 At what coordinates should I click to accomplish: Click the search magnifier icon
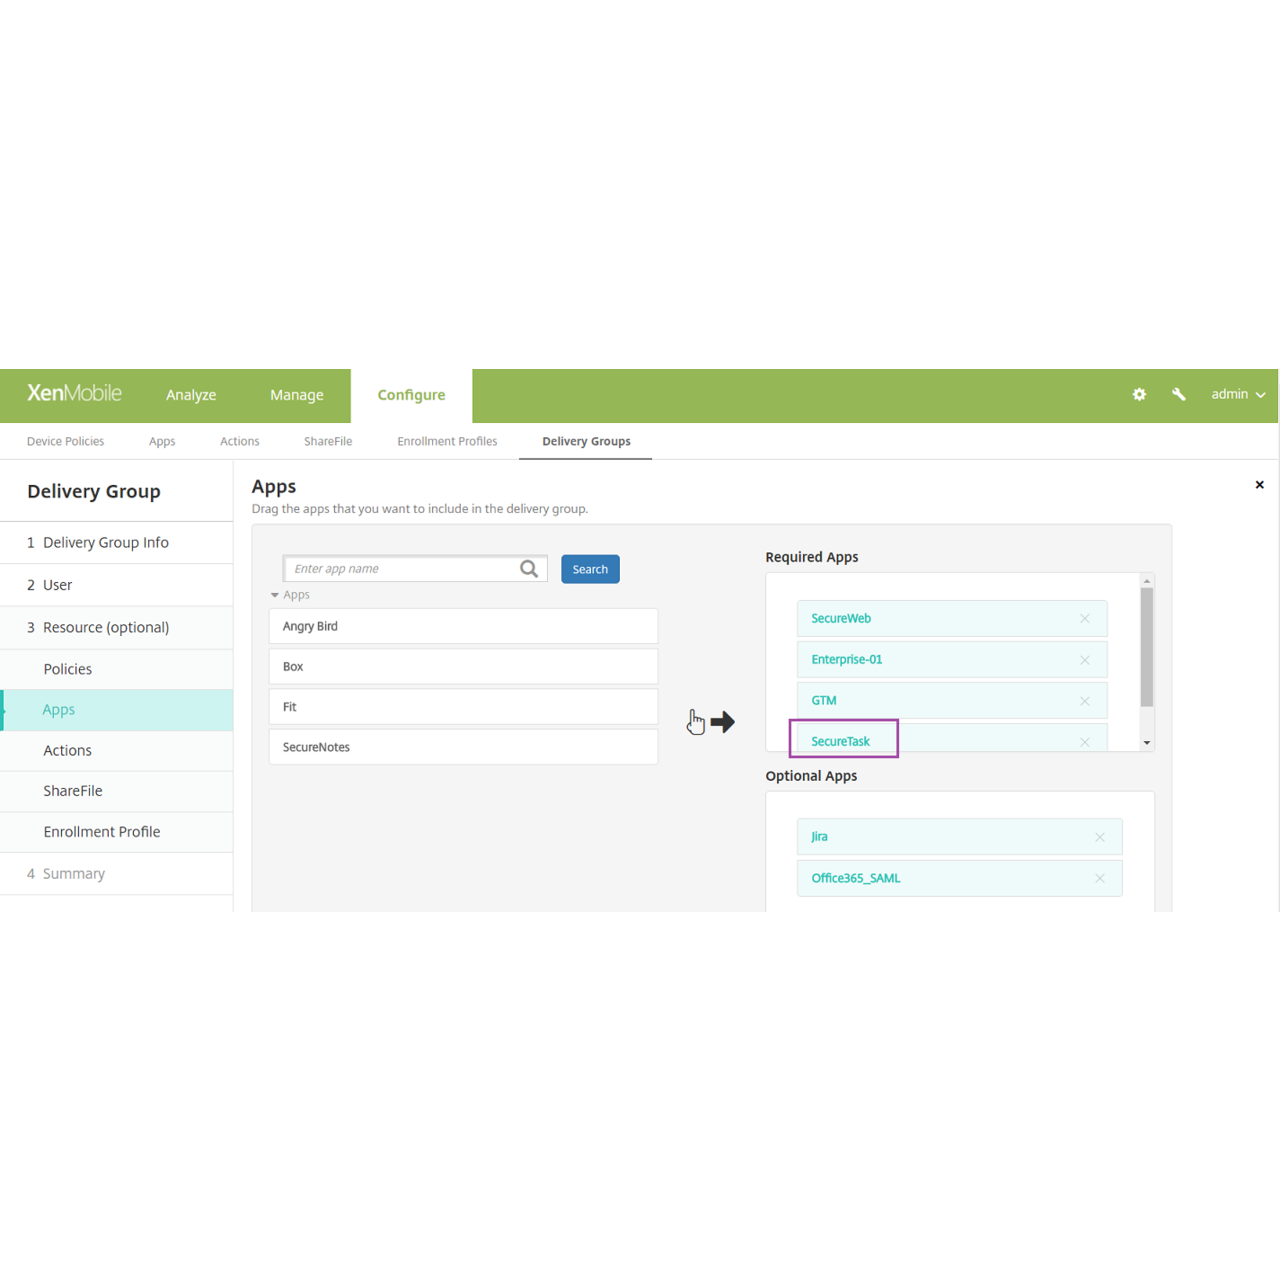[528, 568]
